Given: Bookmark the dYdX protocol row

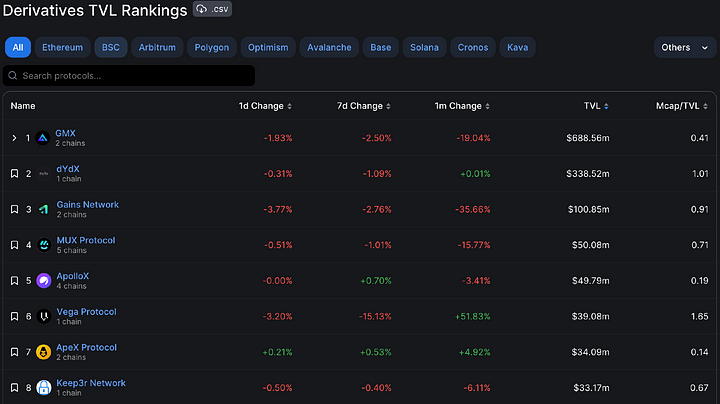Looking at the screenshot, I should point(14,174).
